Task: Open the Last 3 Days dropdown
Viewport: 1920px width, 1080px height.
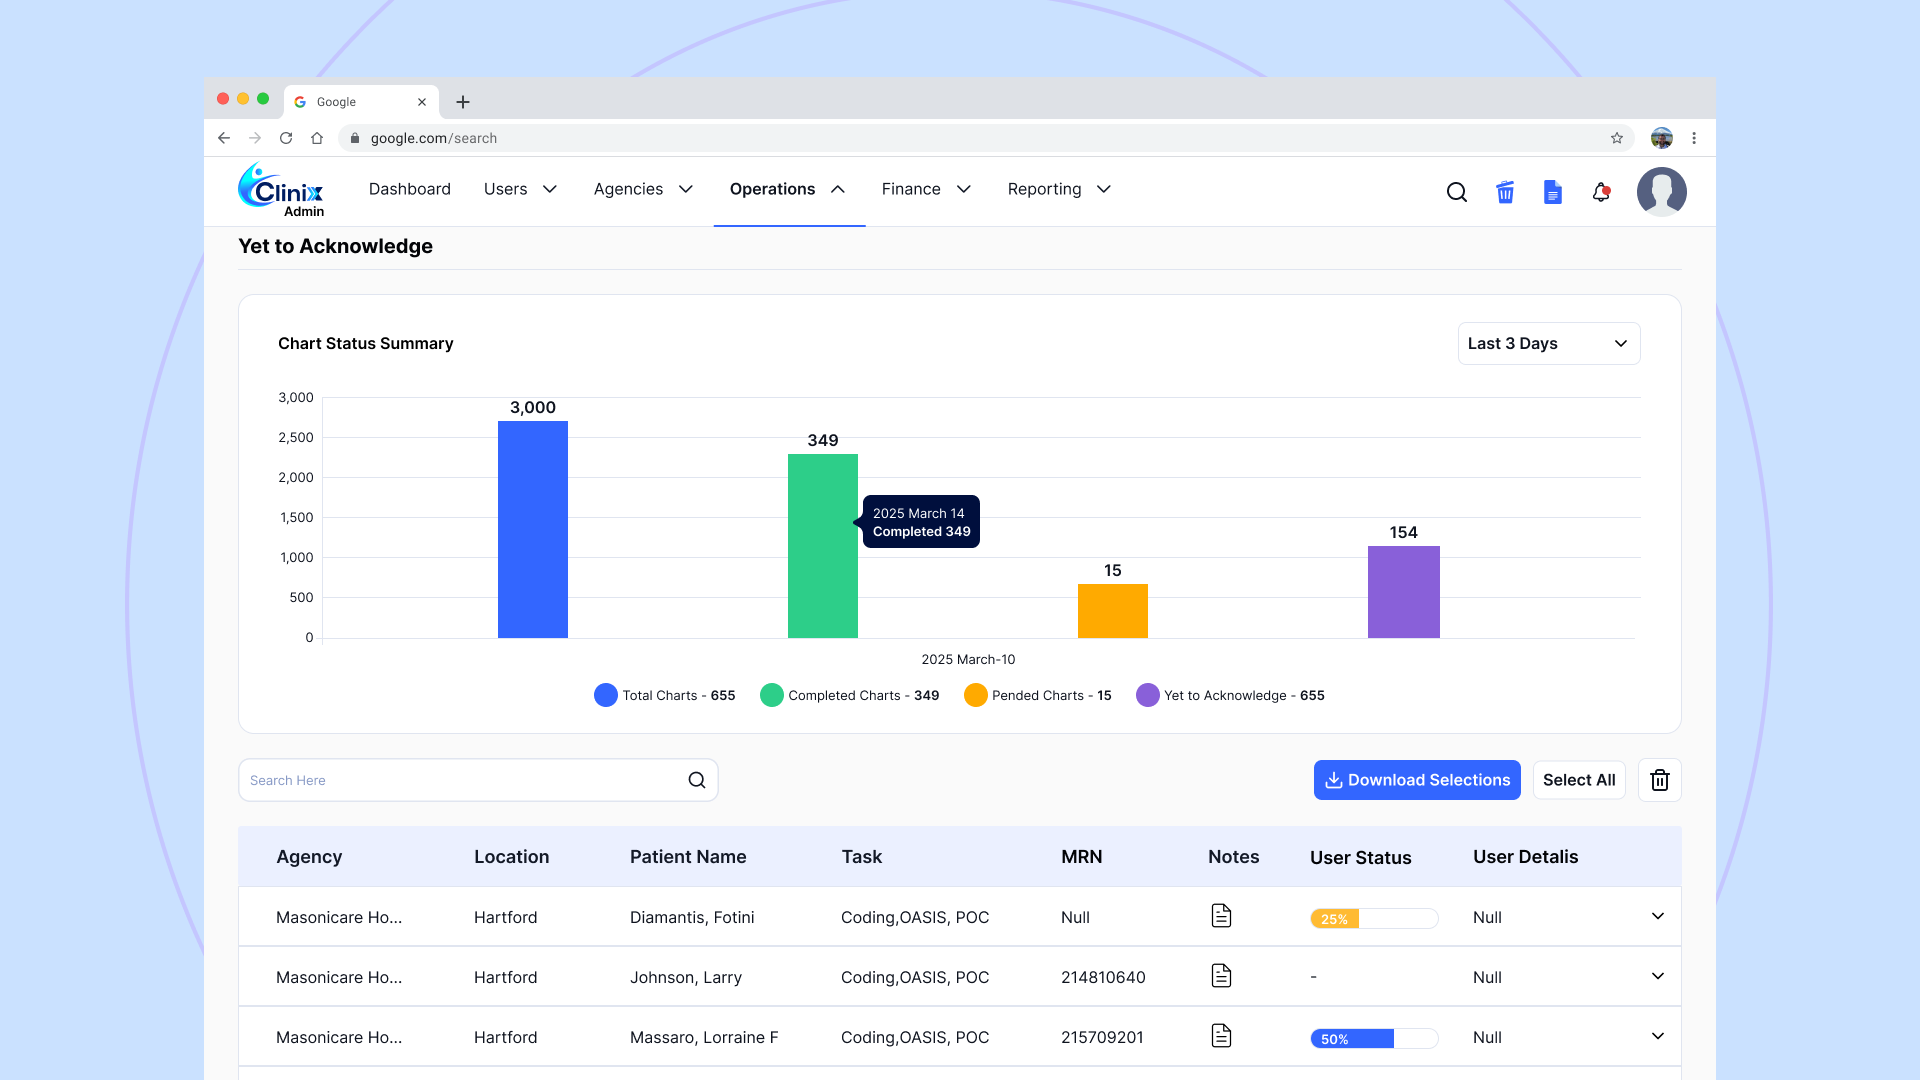Action: (1548, 343)
